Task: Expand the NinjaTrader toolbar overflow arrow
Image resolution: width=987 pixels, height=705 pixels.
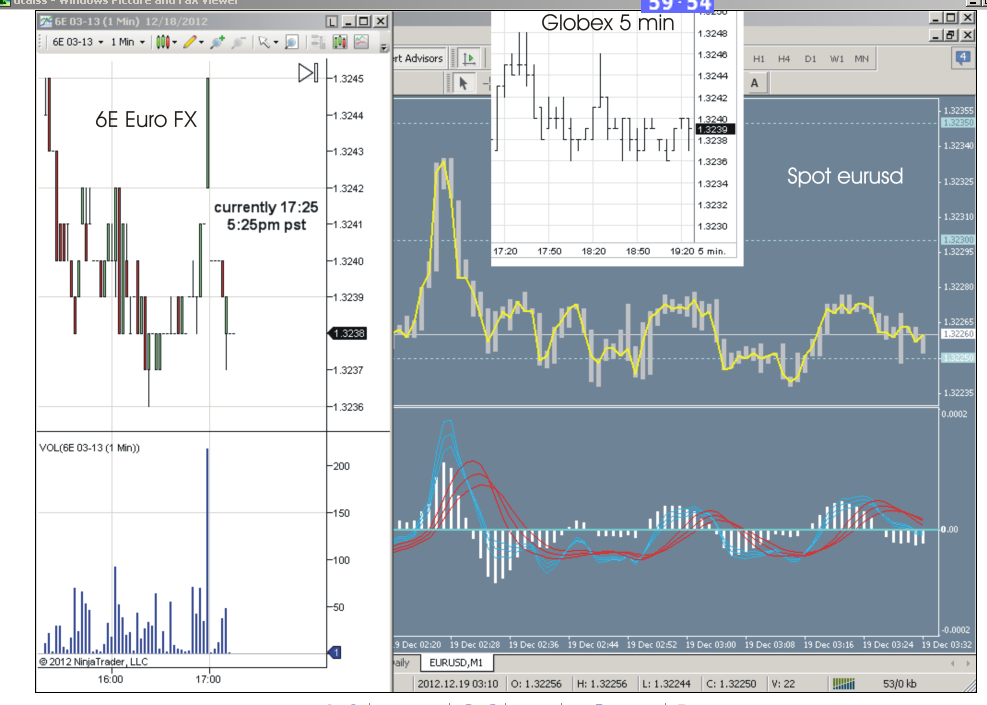Action: [384, 47]
